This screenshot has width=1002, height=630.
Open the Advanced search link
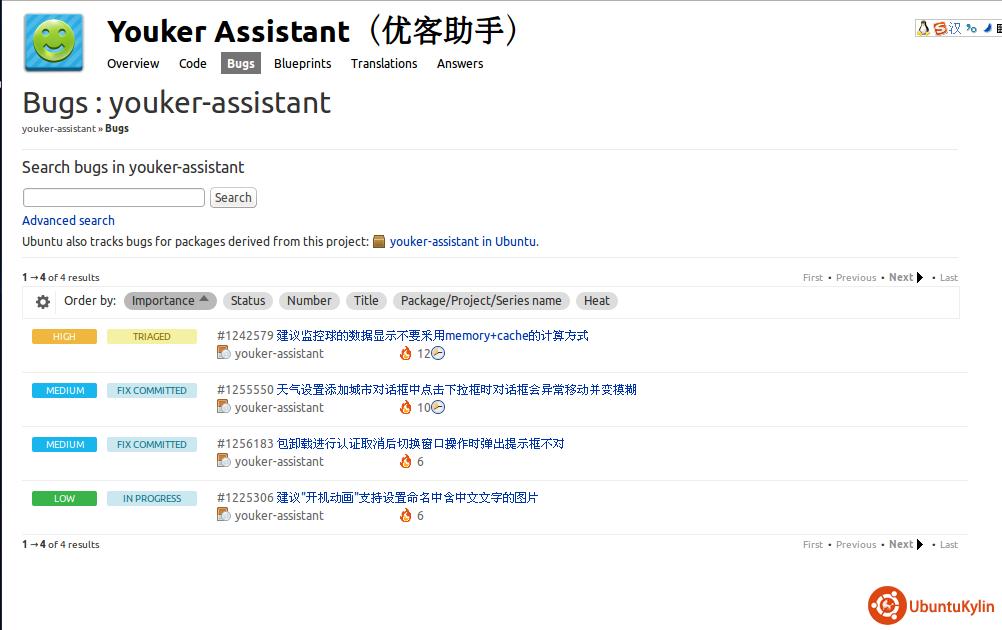[x=68, y=220]
